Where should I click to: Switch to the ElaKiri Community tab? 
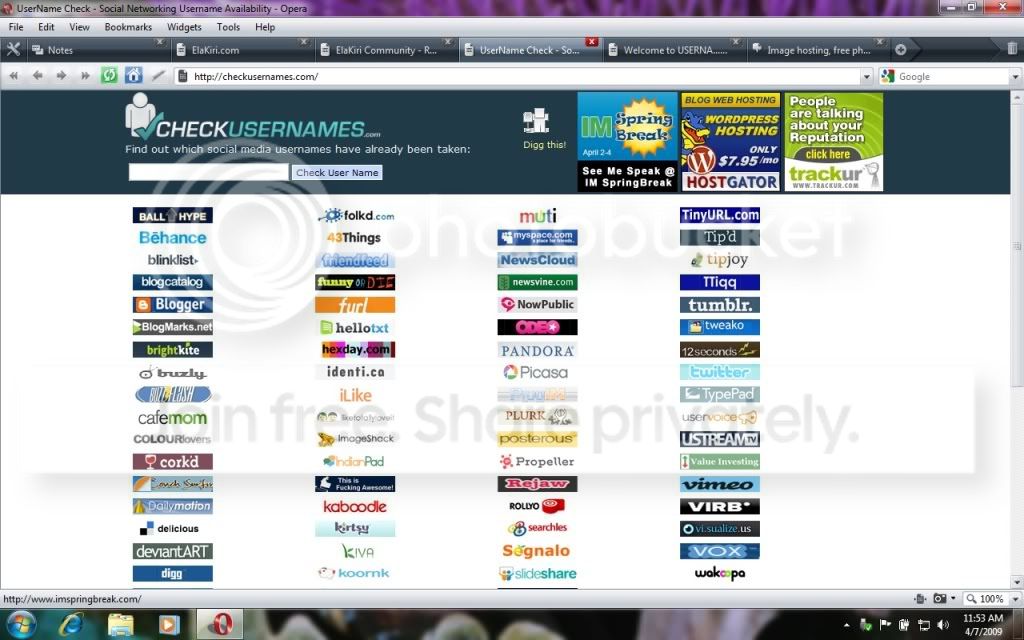(386, 50)
